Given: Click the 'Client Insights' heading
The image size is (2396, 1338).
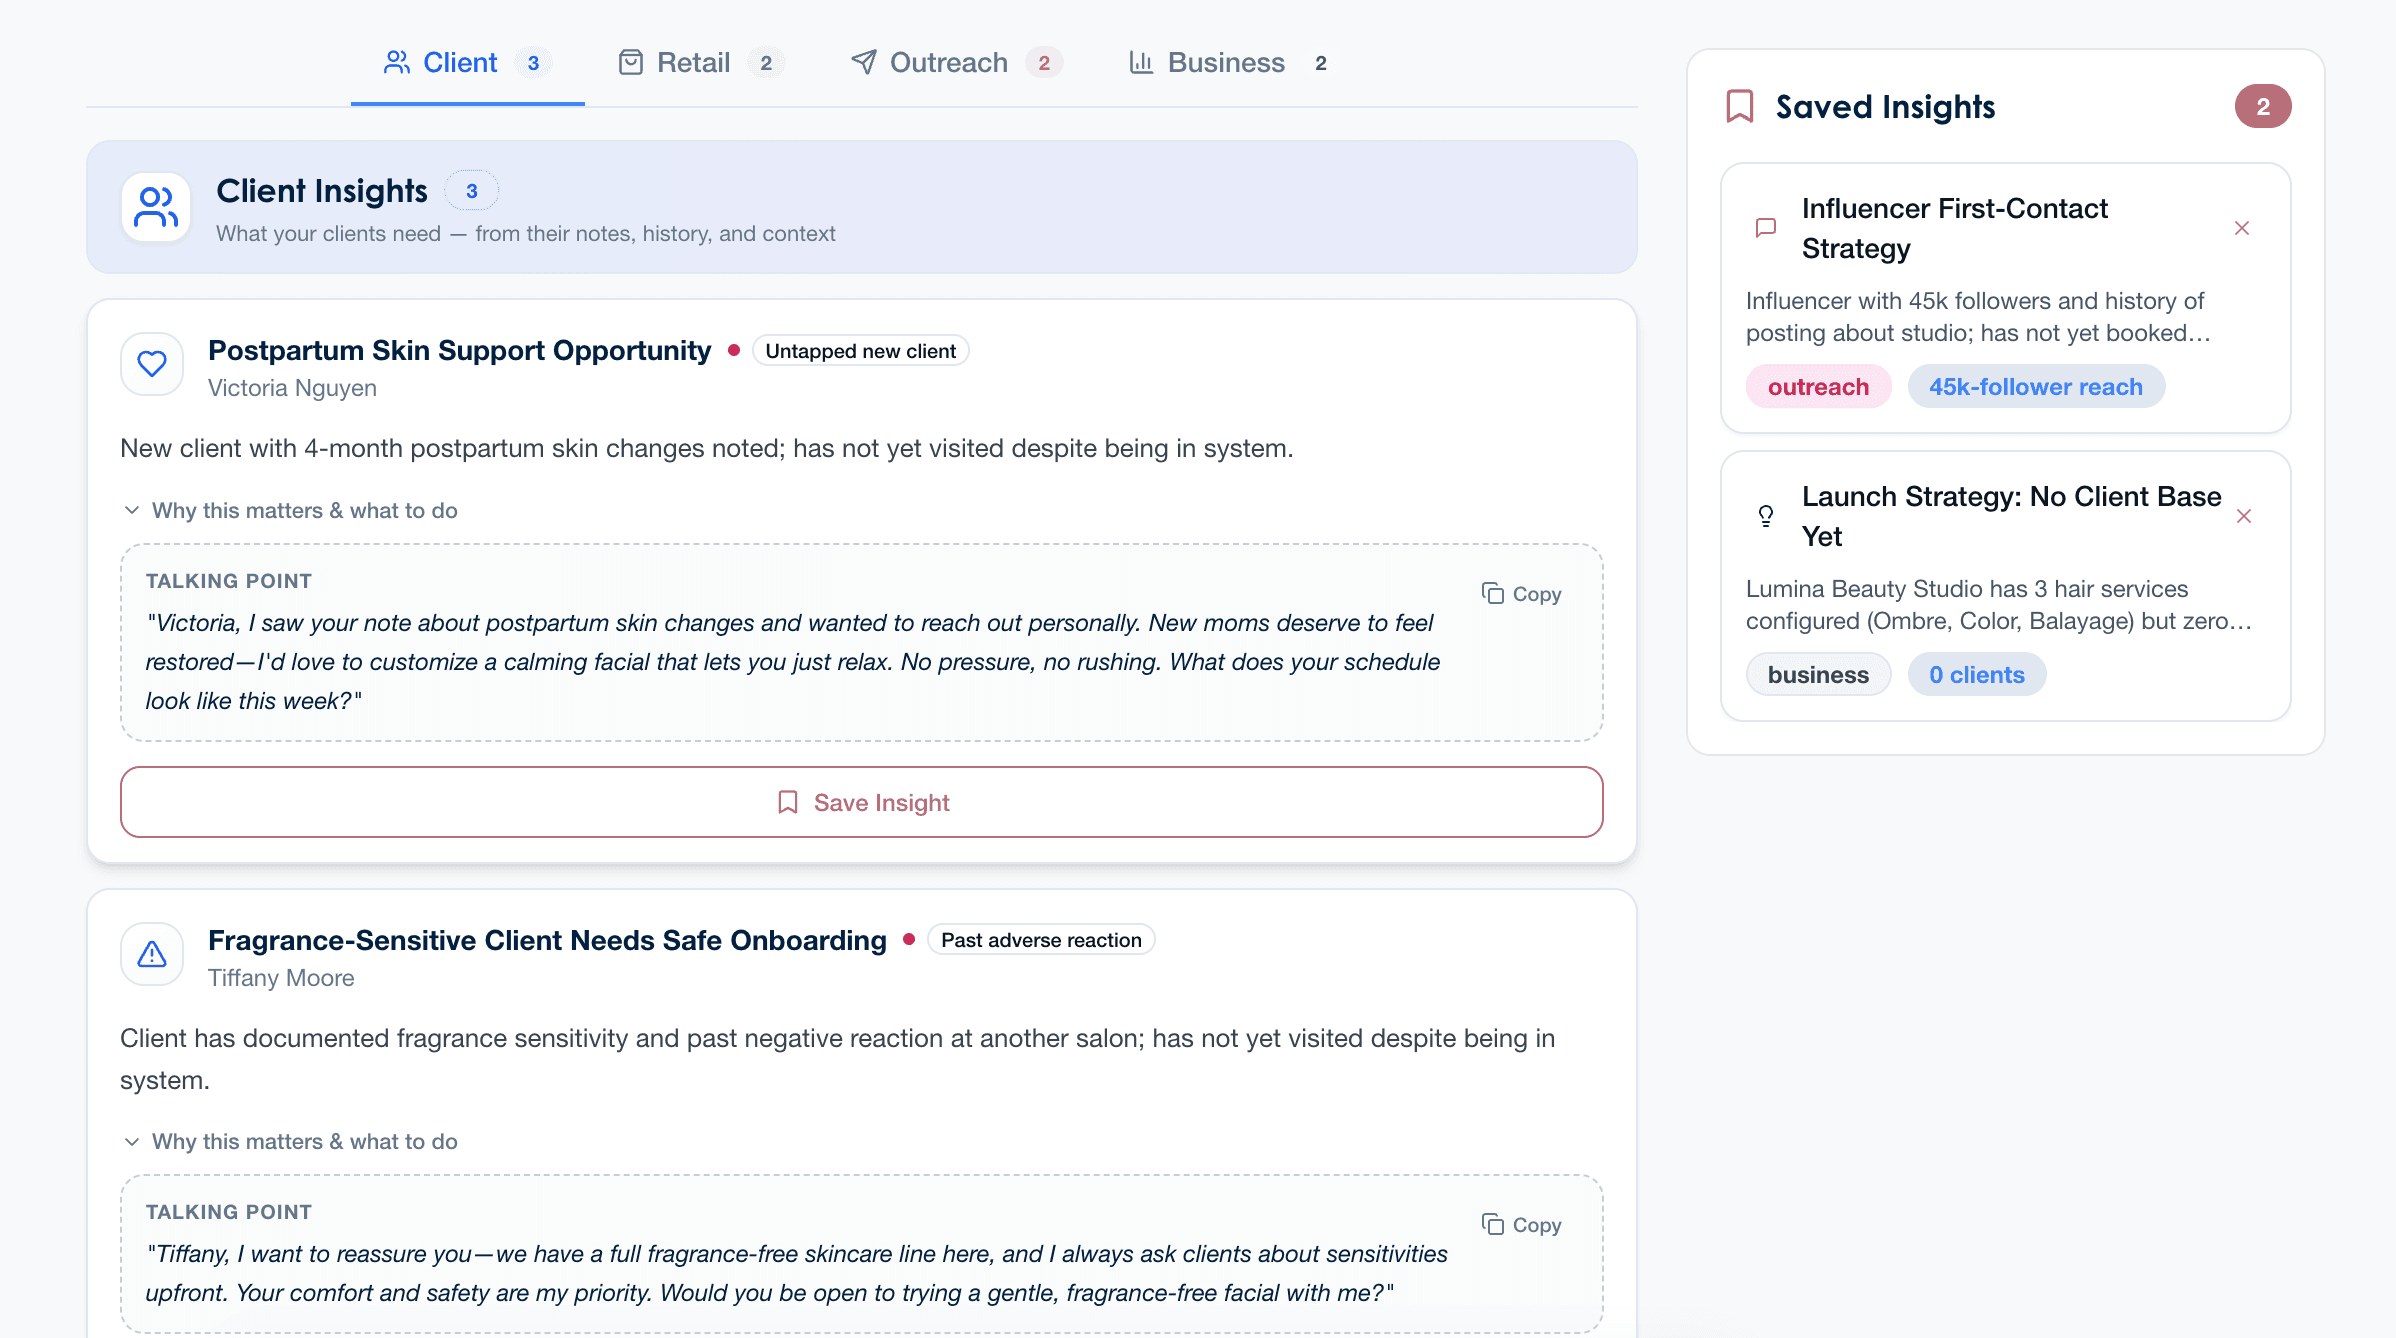Looking at the screenshot, I should tap(322, 190).
